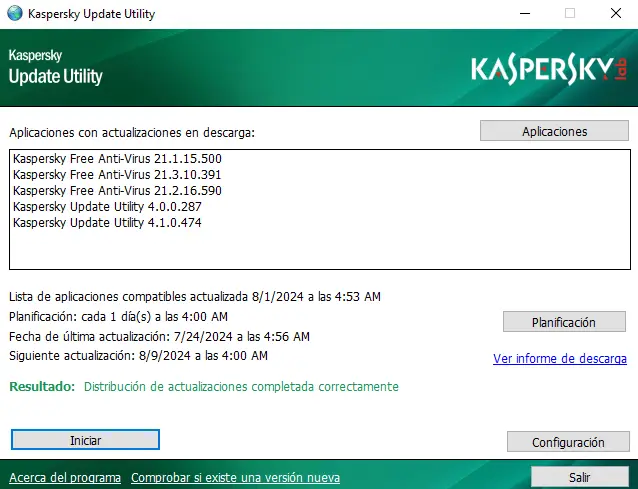638x489 pixels.
Task: Open the Configuración button
Action: (x=568, y=442)
